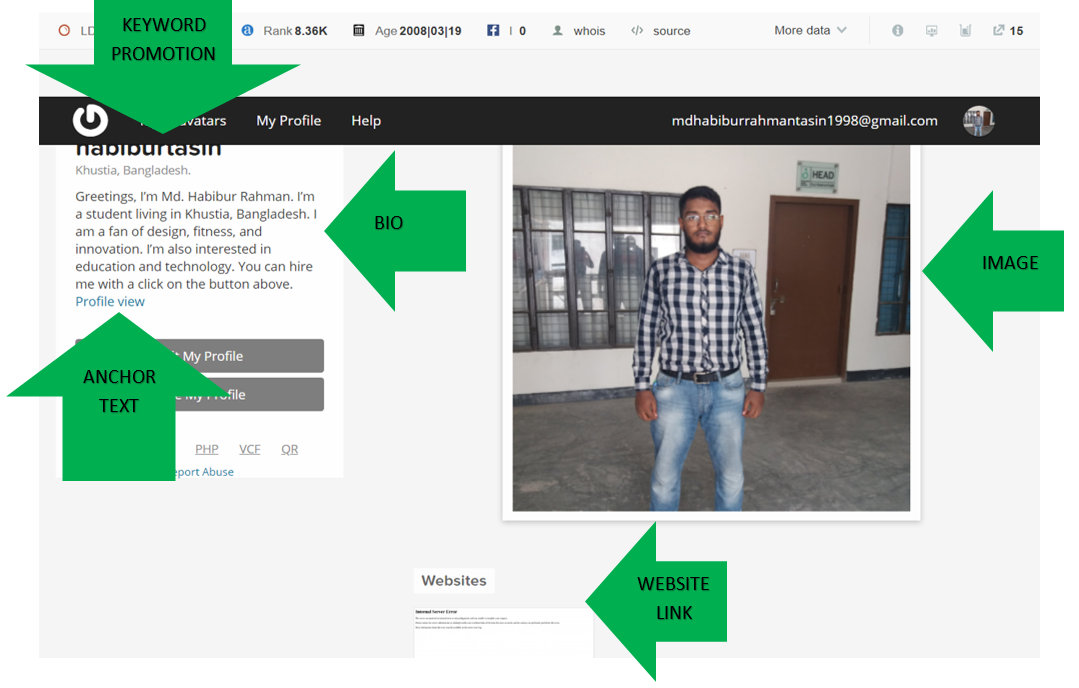
Task: Click the red circle icon in SEO bar
Action: point(64,30)
